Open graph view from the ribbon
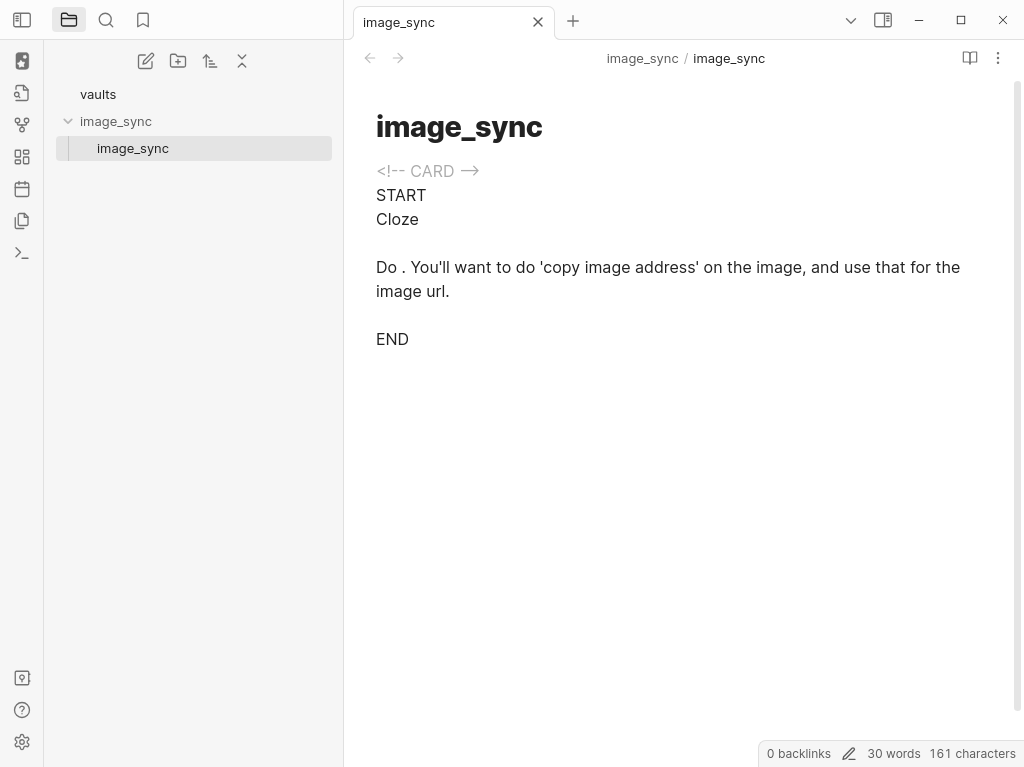This screenshot has width=1024, height=767. pos(22,125)
